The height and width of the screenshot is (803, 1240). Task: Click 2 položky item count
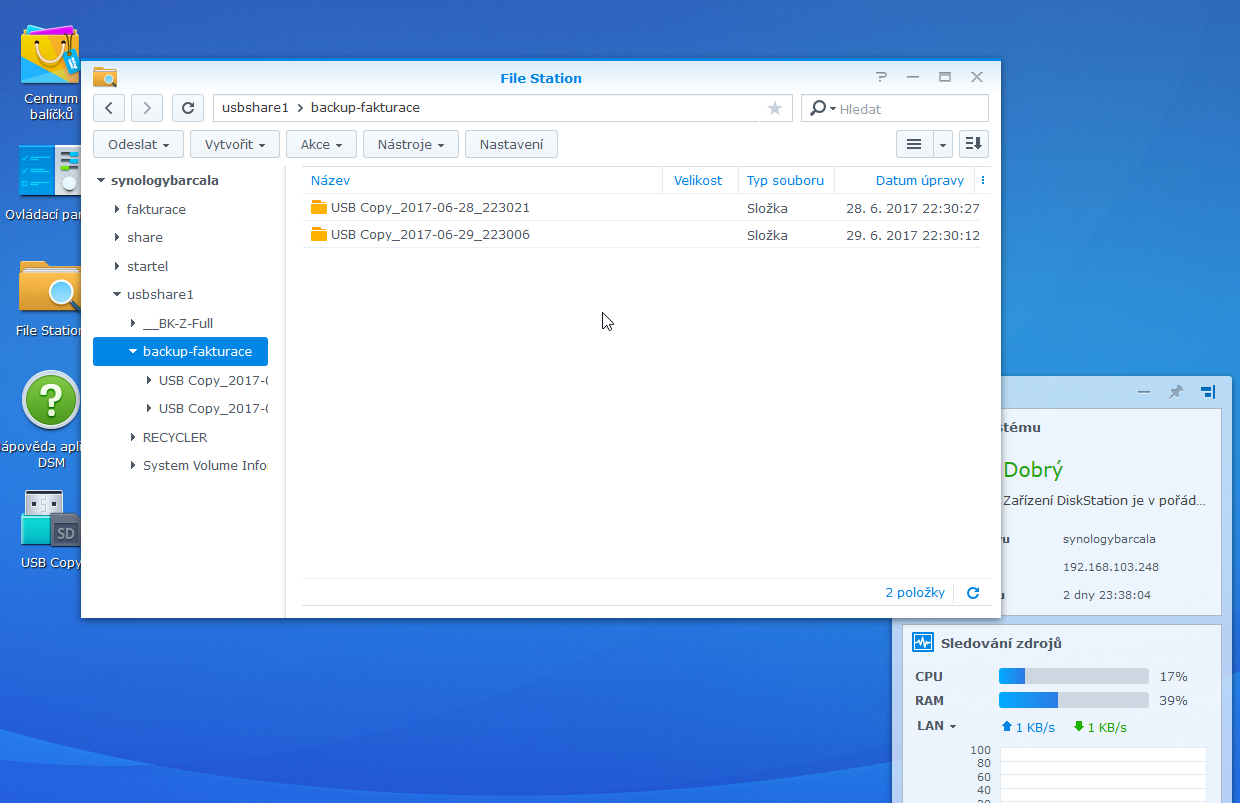(915, 593)
